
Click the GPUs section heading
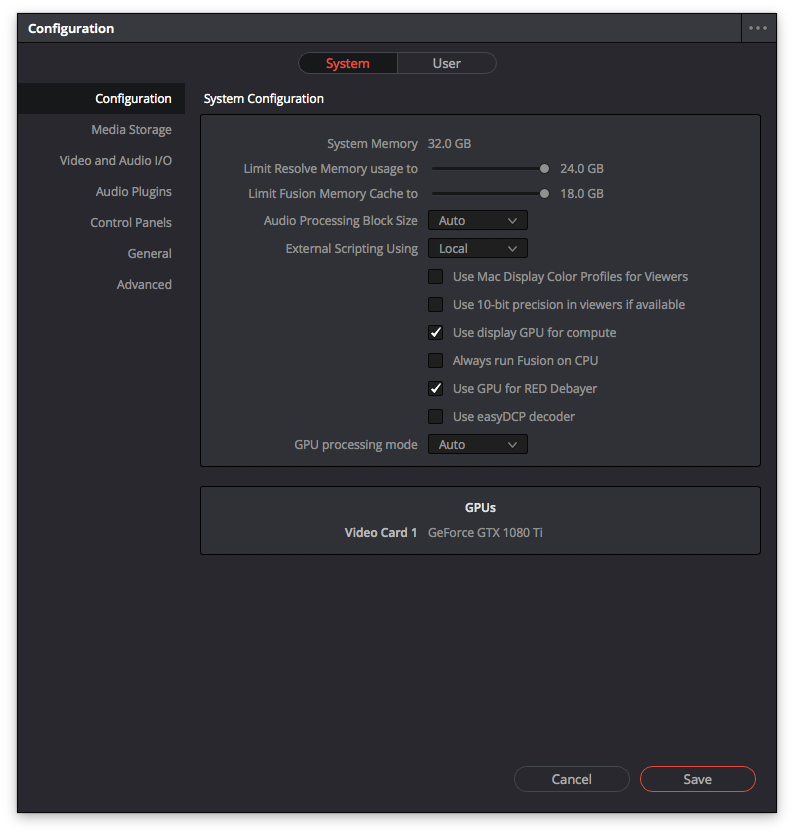pos(480,507)
